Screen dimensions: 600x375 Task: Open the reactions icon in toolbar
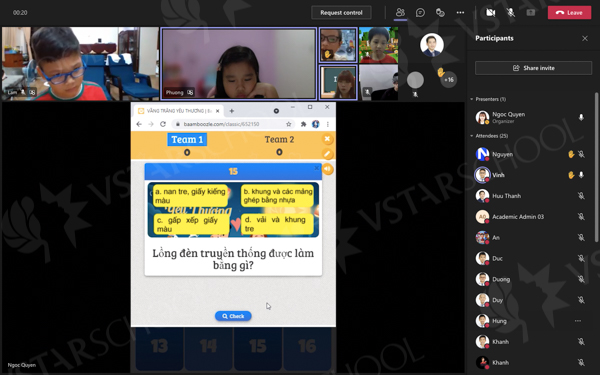point(440,13)
